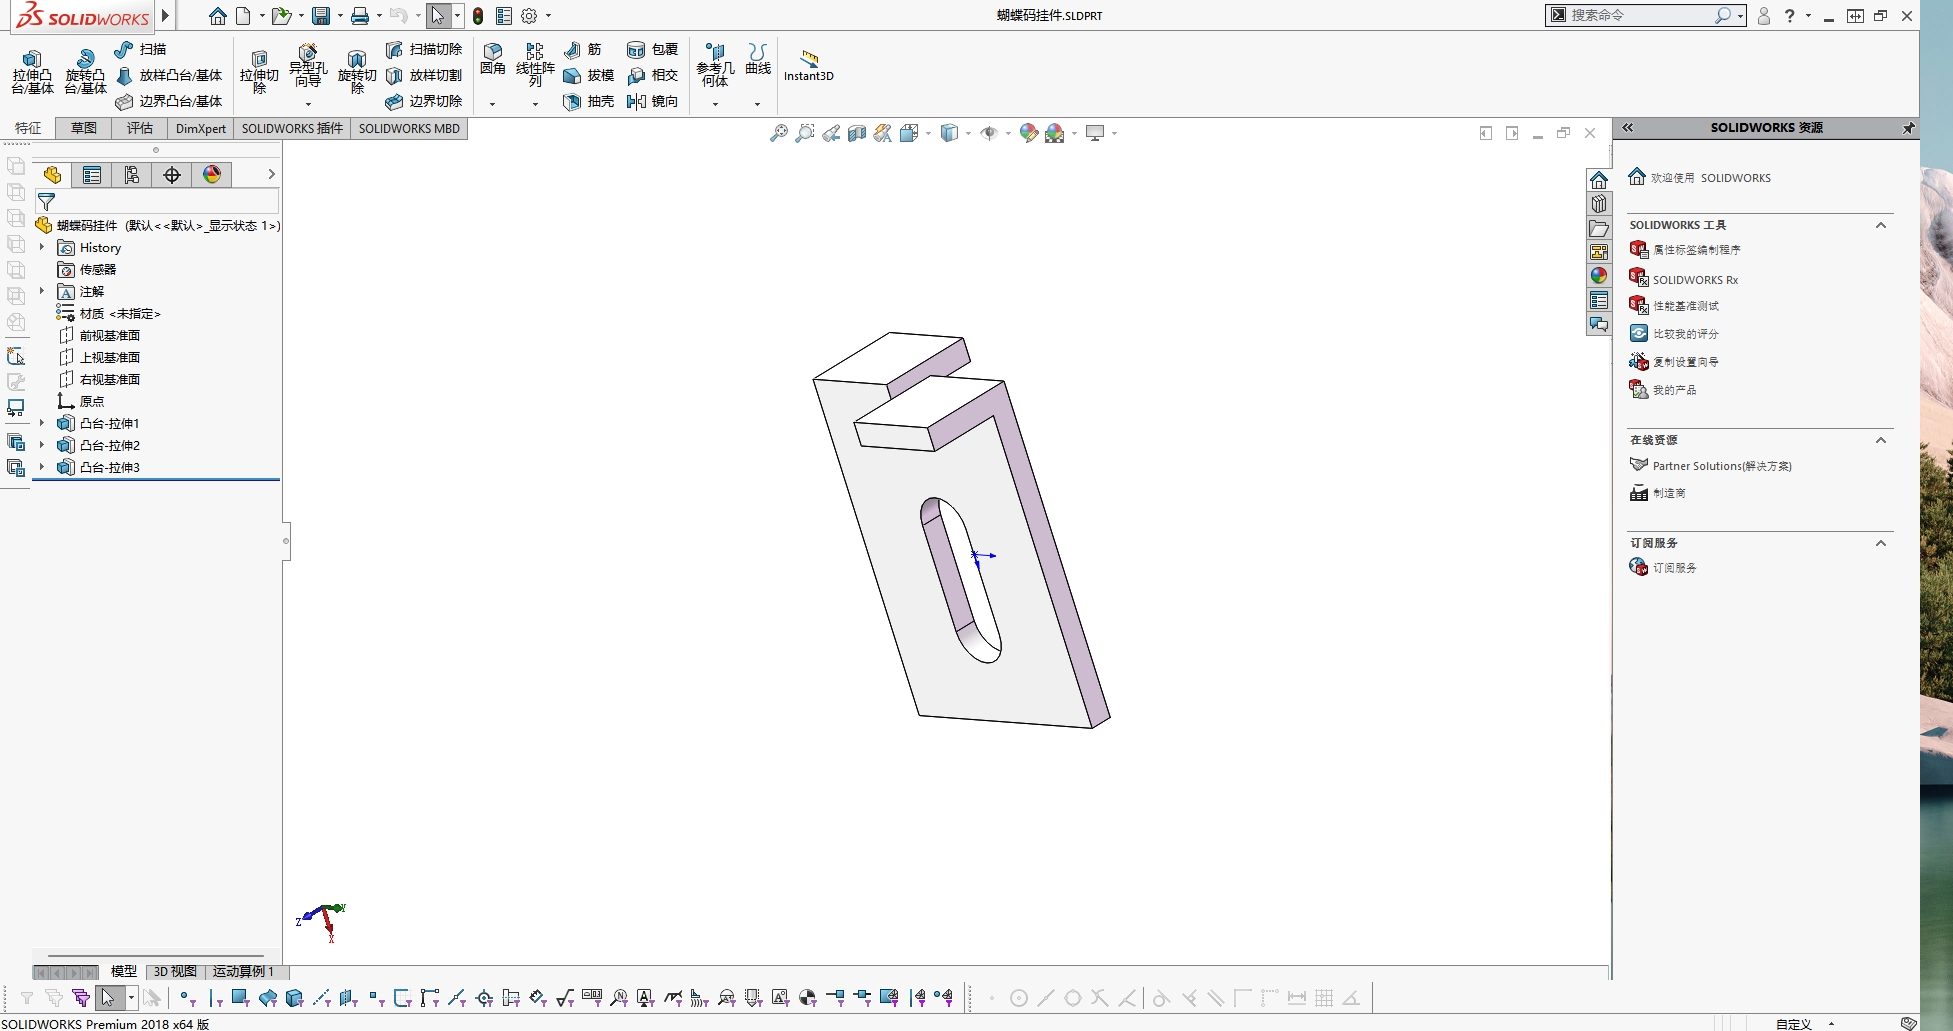Open the 参考几何体 dropdown arrow
This screenshot has height=1031, width=1953.
[715, 104]
